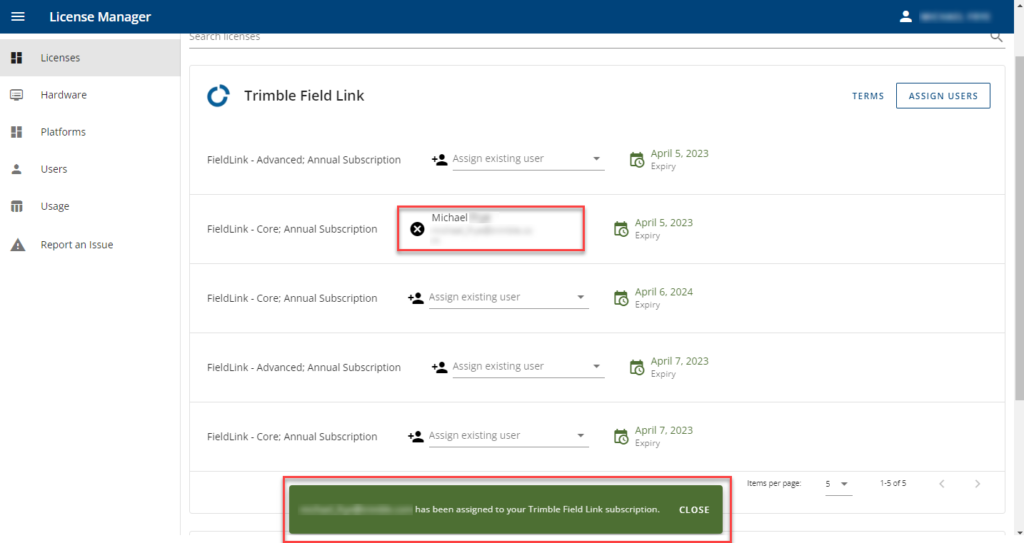Click add-user icon on first Advanced subscription row

tap(440, 159)
